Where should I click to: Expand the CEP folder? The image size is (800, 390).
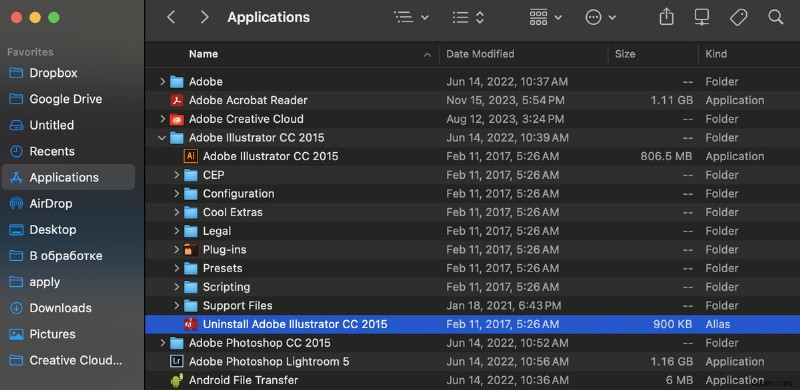(x=177, y=175)
